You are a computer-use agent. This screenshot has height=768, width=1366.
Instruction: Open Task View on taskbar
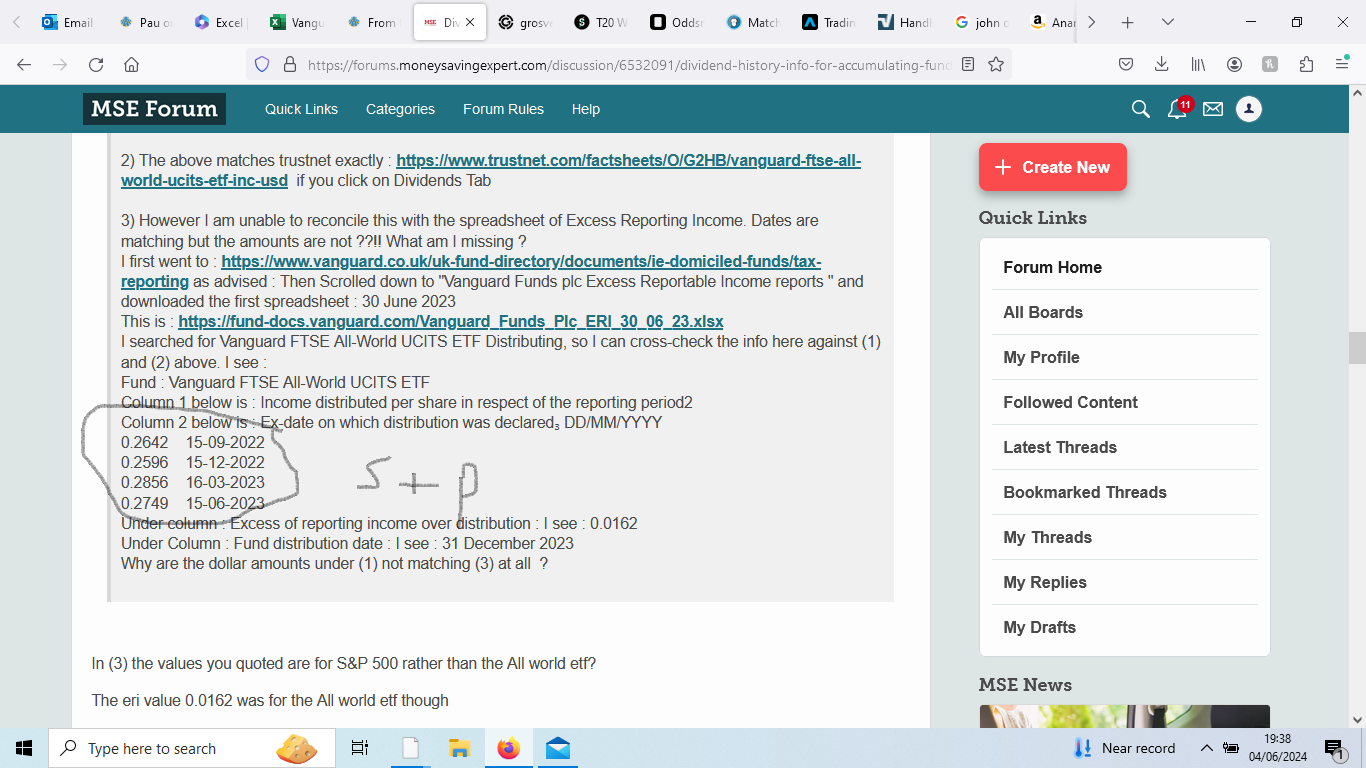coord(360,748)
